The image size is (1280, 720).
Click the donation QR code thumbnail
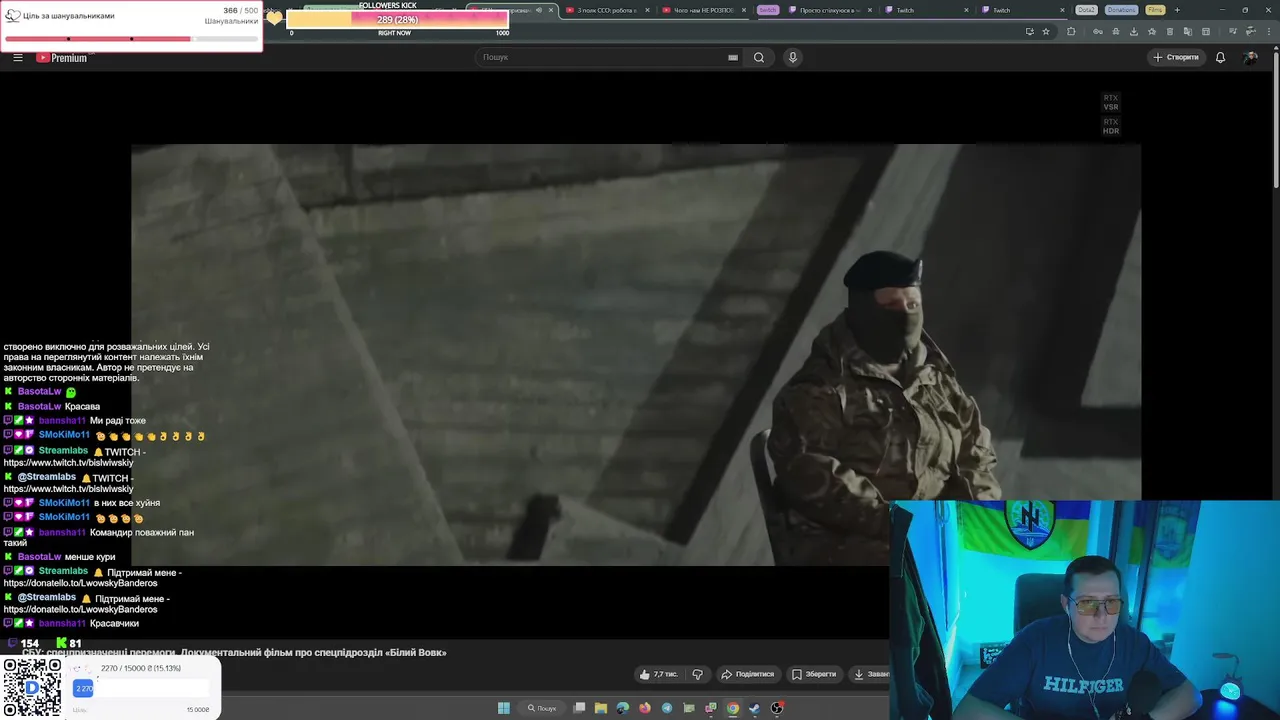[31, 688]
